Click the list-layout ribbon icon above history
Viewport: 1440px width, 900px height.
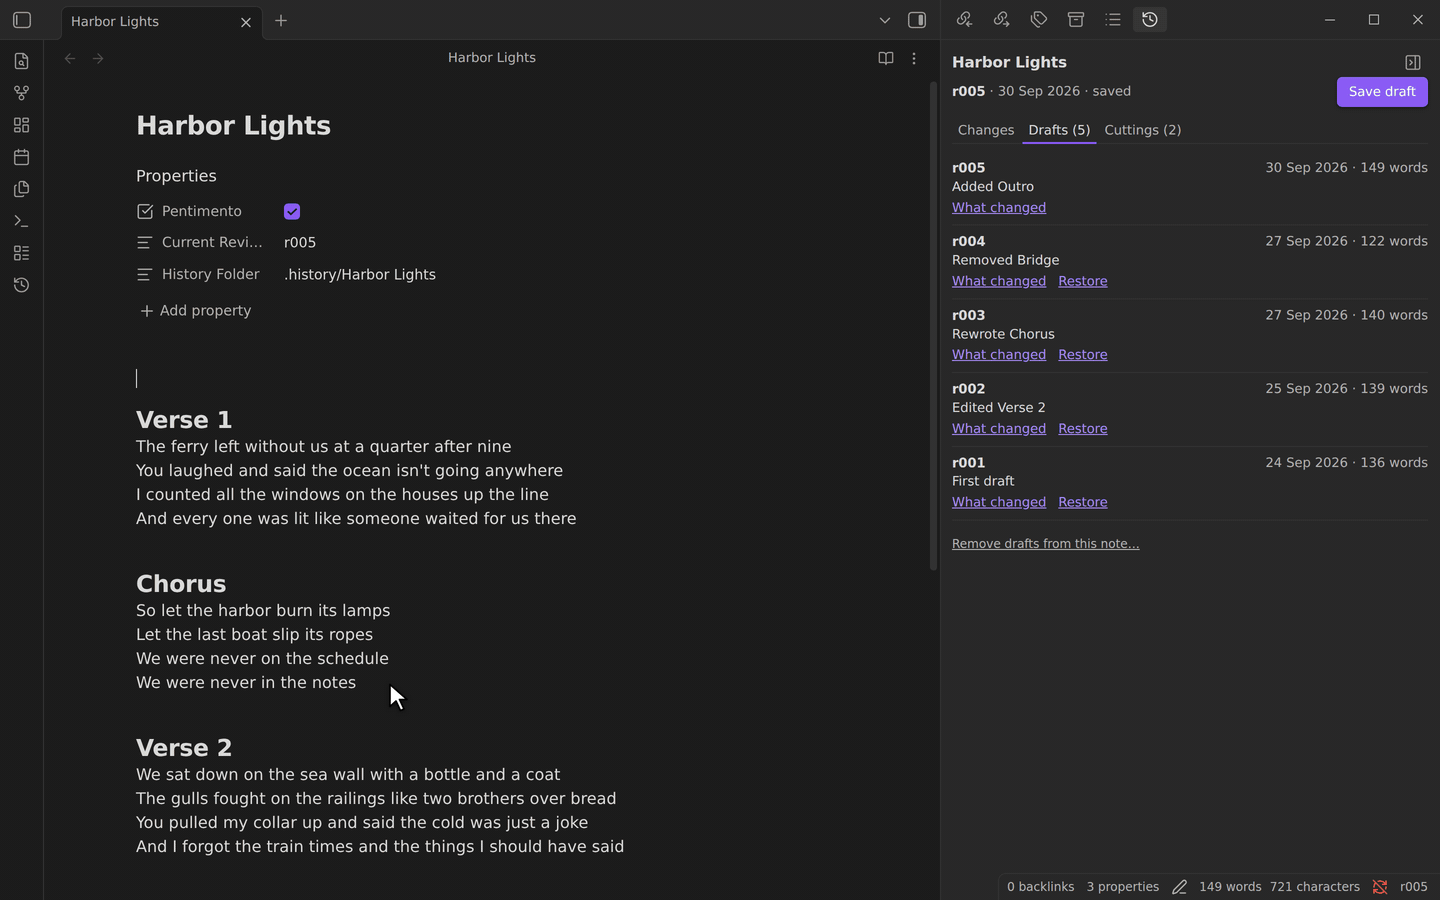pyautogui.click(x=22, y=253)
